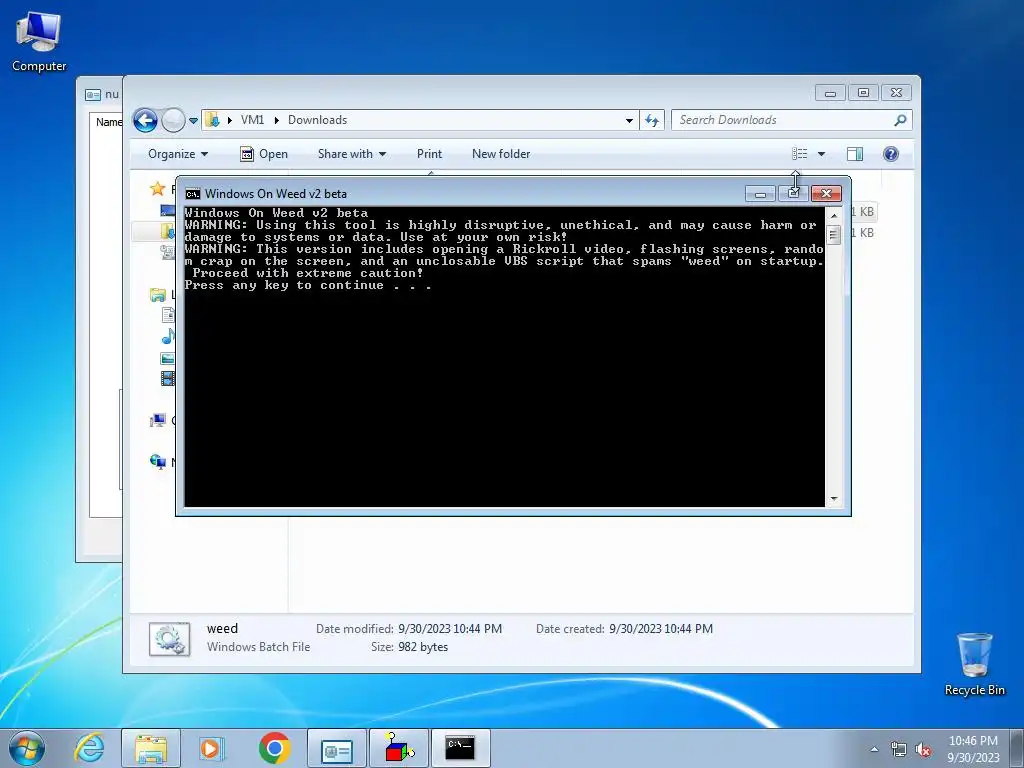Maximize the Downloads Explorer window

[x=863, y=93]
